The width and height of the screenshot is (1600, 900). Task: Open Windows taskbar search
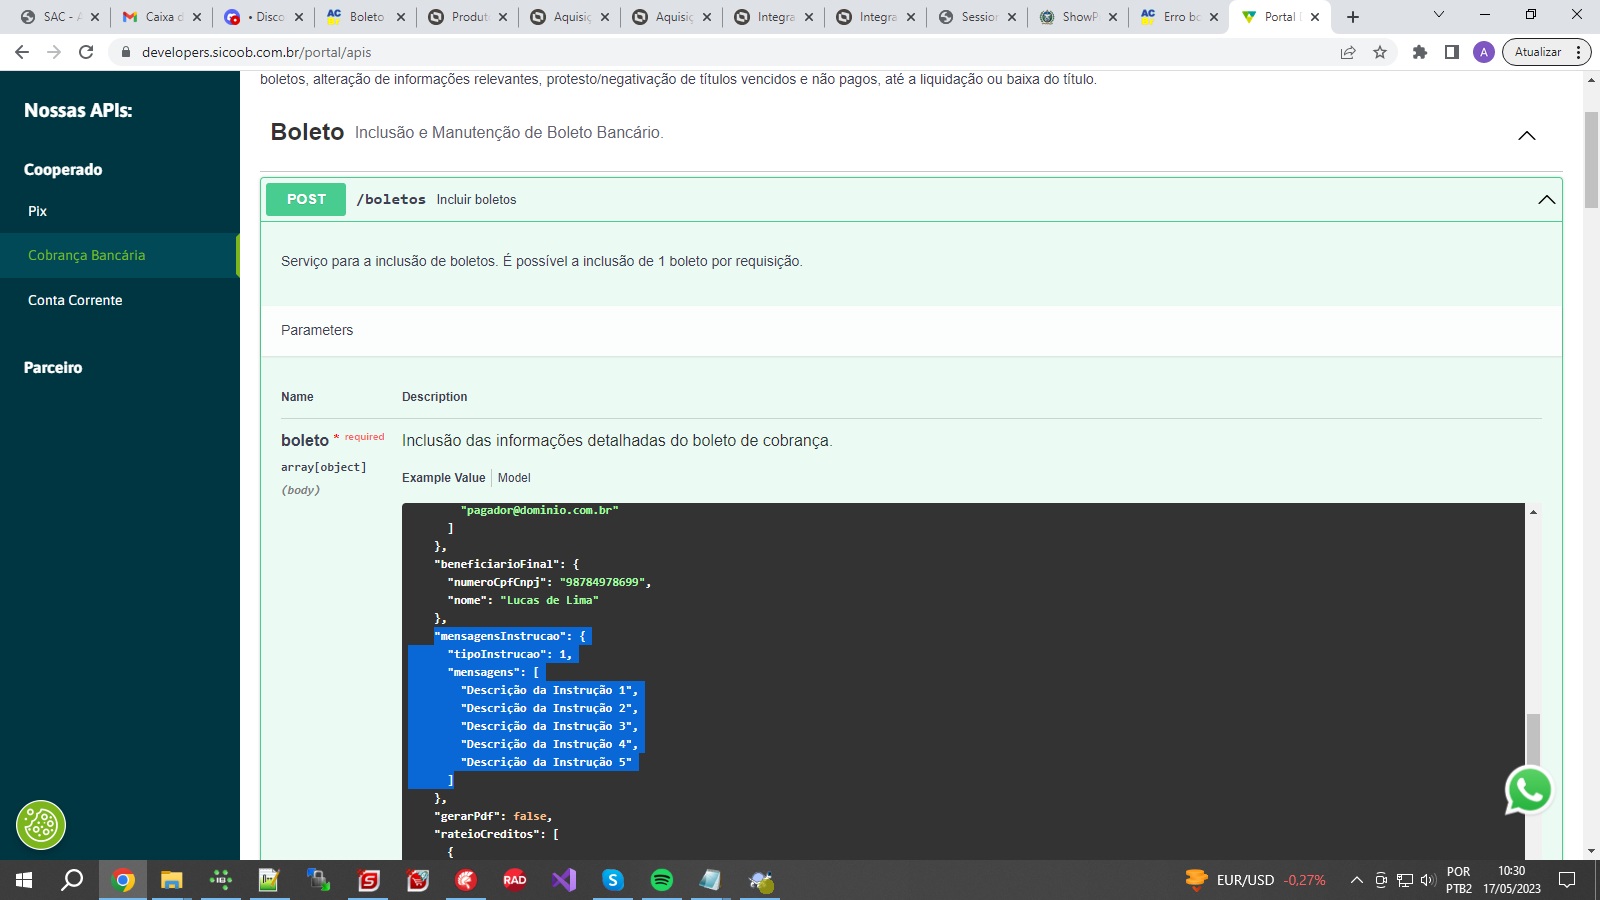72,880
